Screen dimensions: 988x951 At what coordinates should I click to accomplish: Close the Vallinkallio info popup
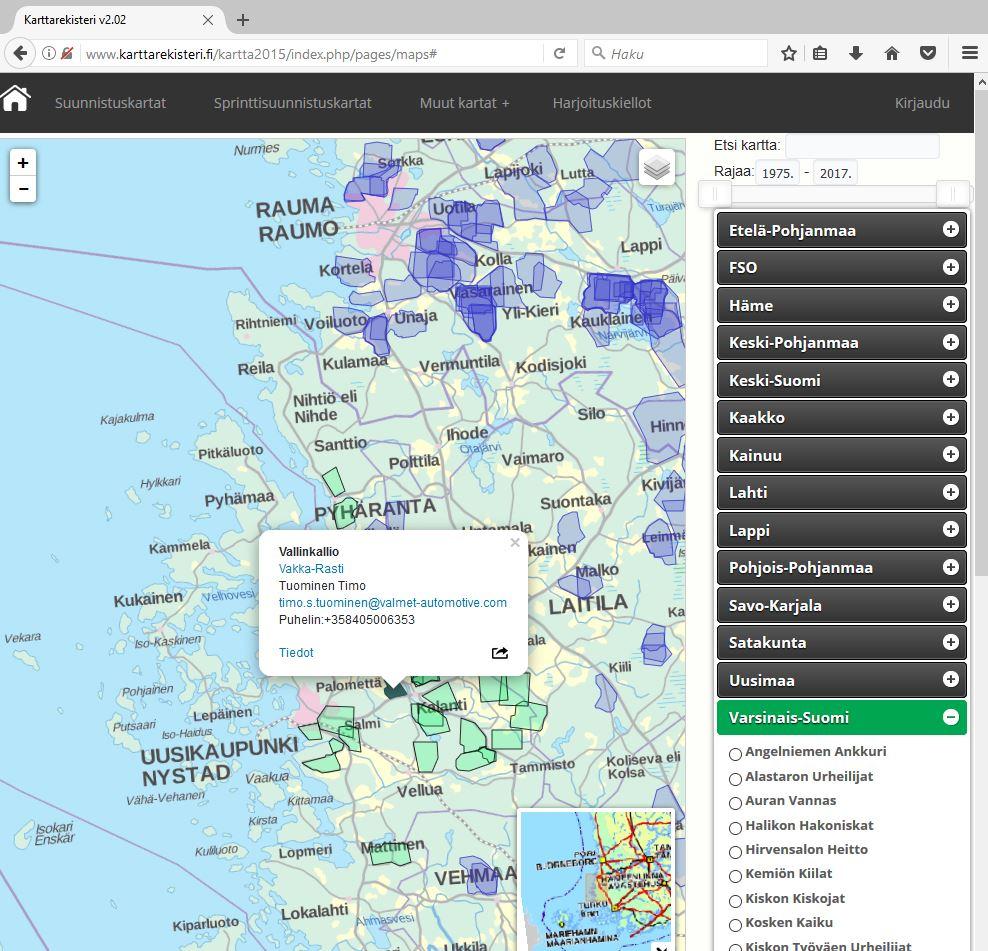[x=515, y=543]
